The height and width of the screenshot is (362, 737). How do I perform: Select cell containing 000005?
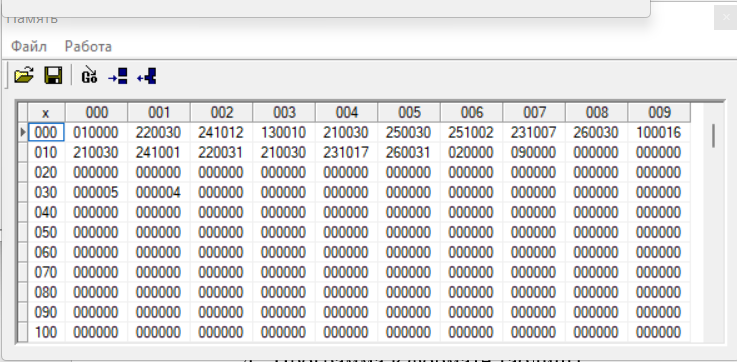[x=96, y=192]
